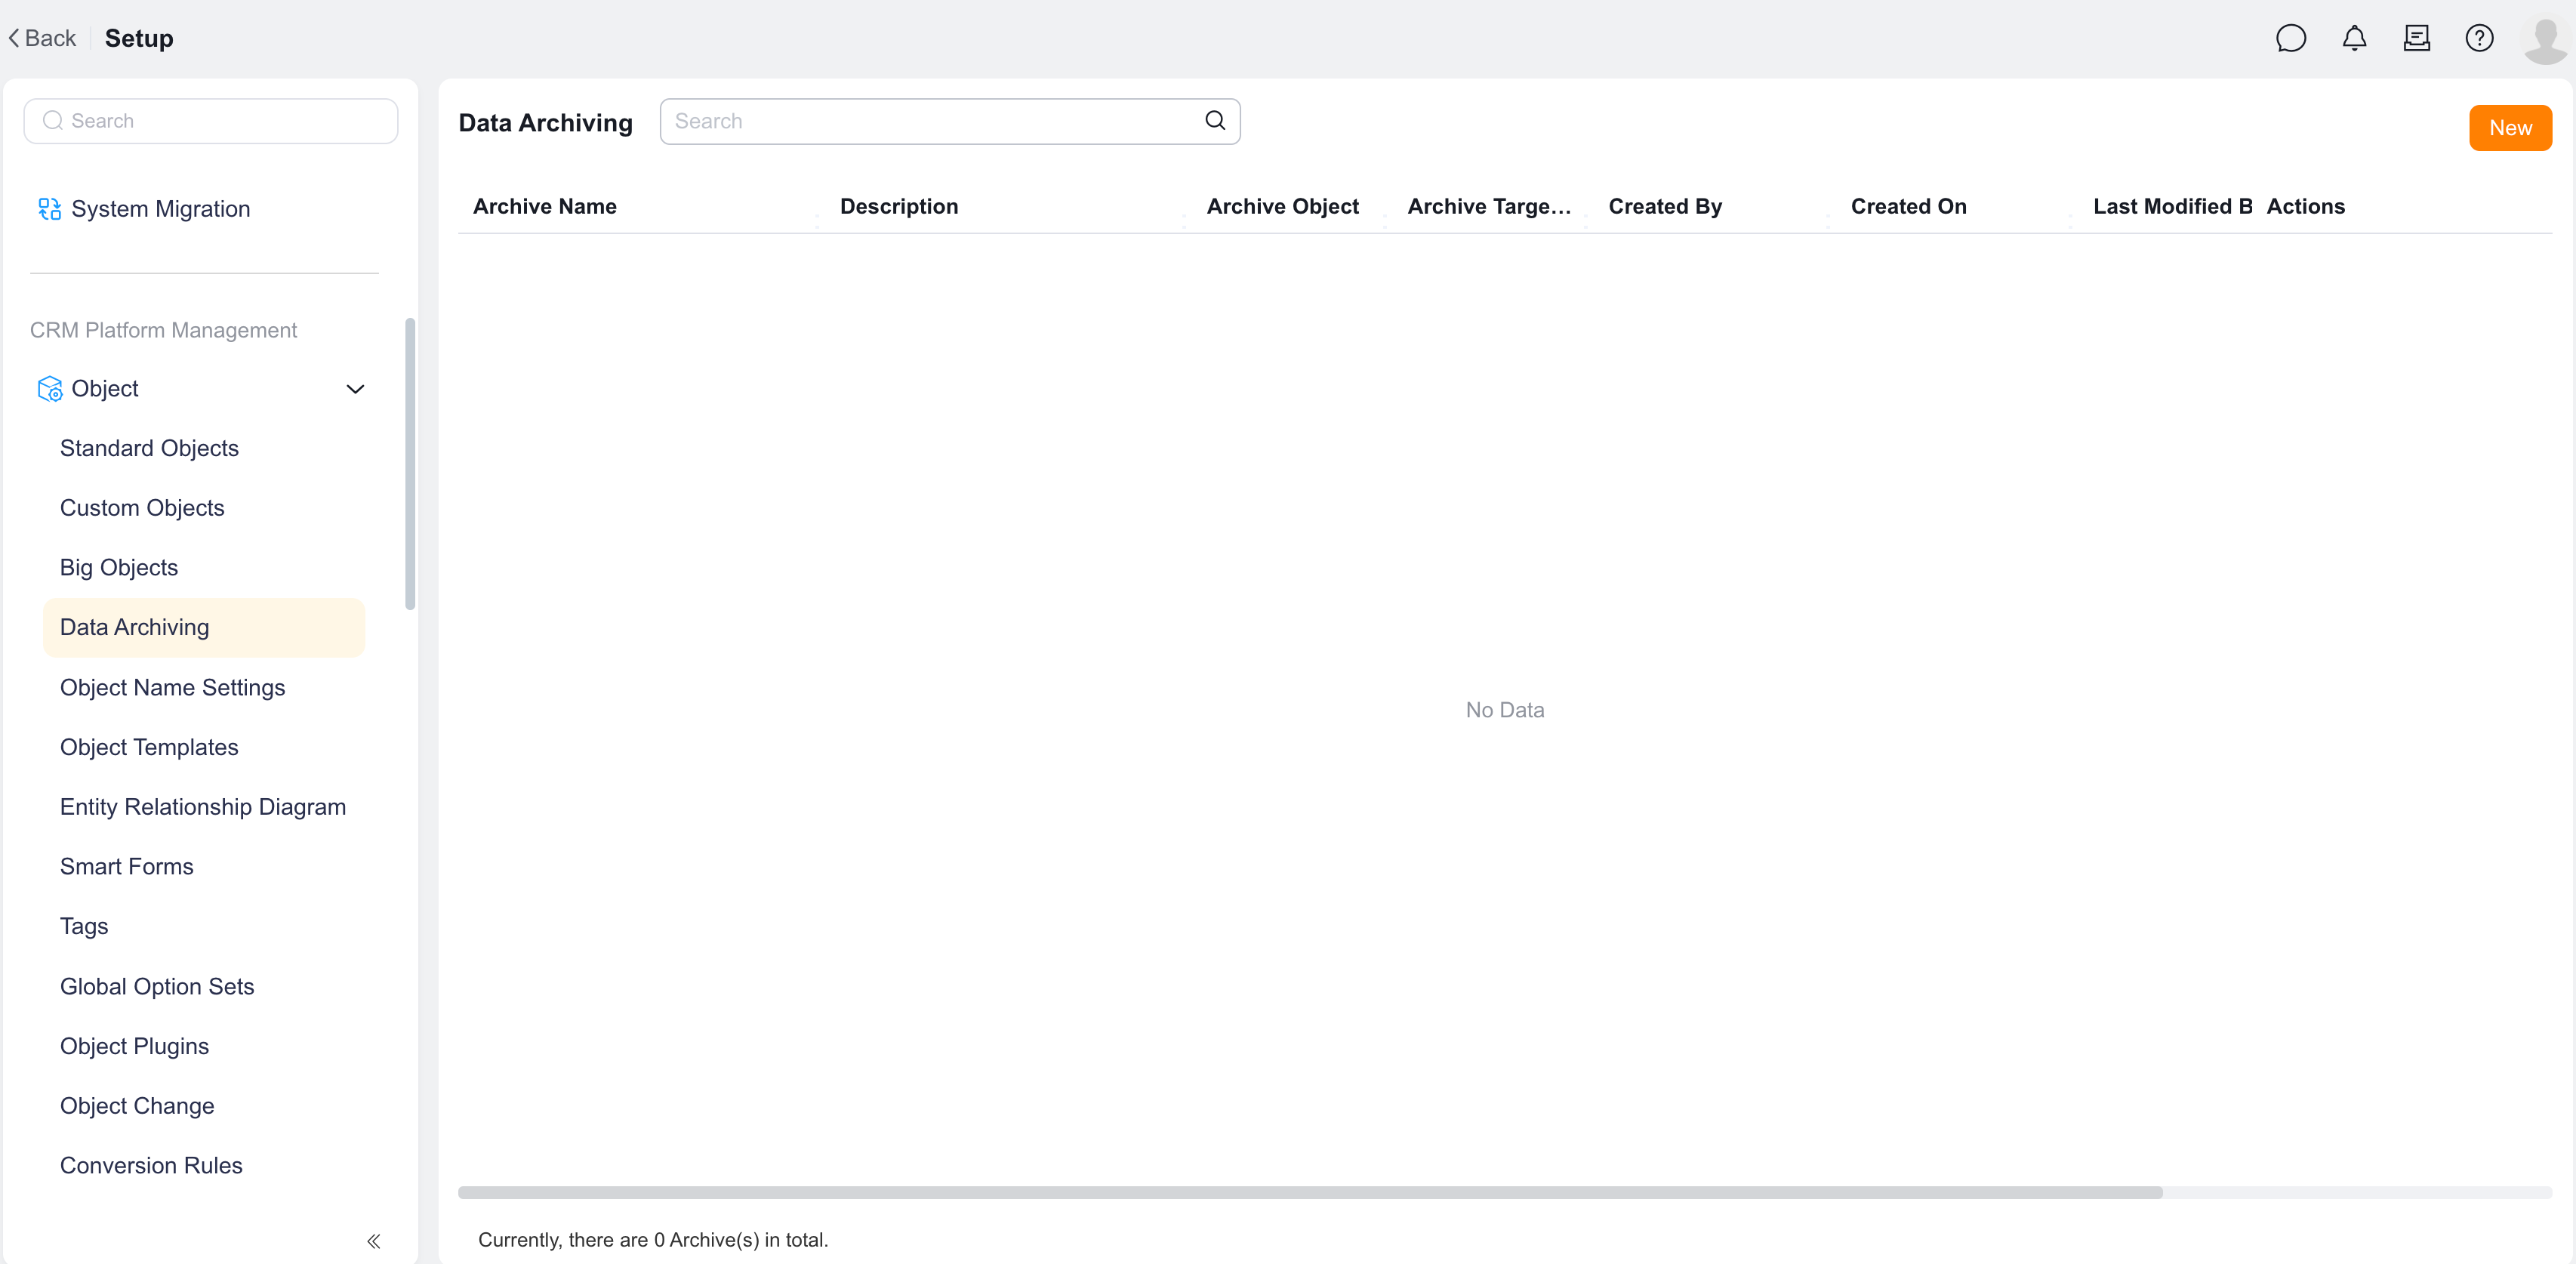Click the Created On column header
2576x1264 pixels.
tap(1908, 206)
